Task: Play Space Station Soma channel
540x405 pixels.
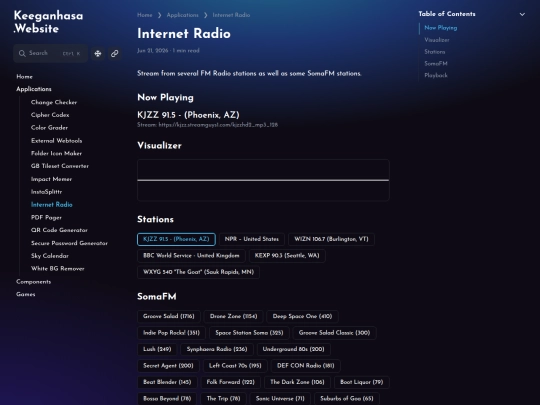Action: pyautogui.click(x=249, y=333)
